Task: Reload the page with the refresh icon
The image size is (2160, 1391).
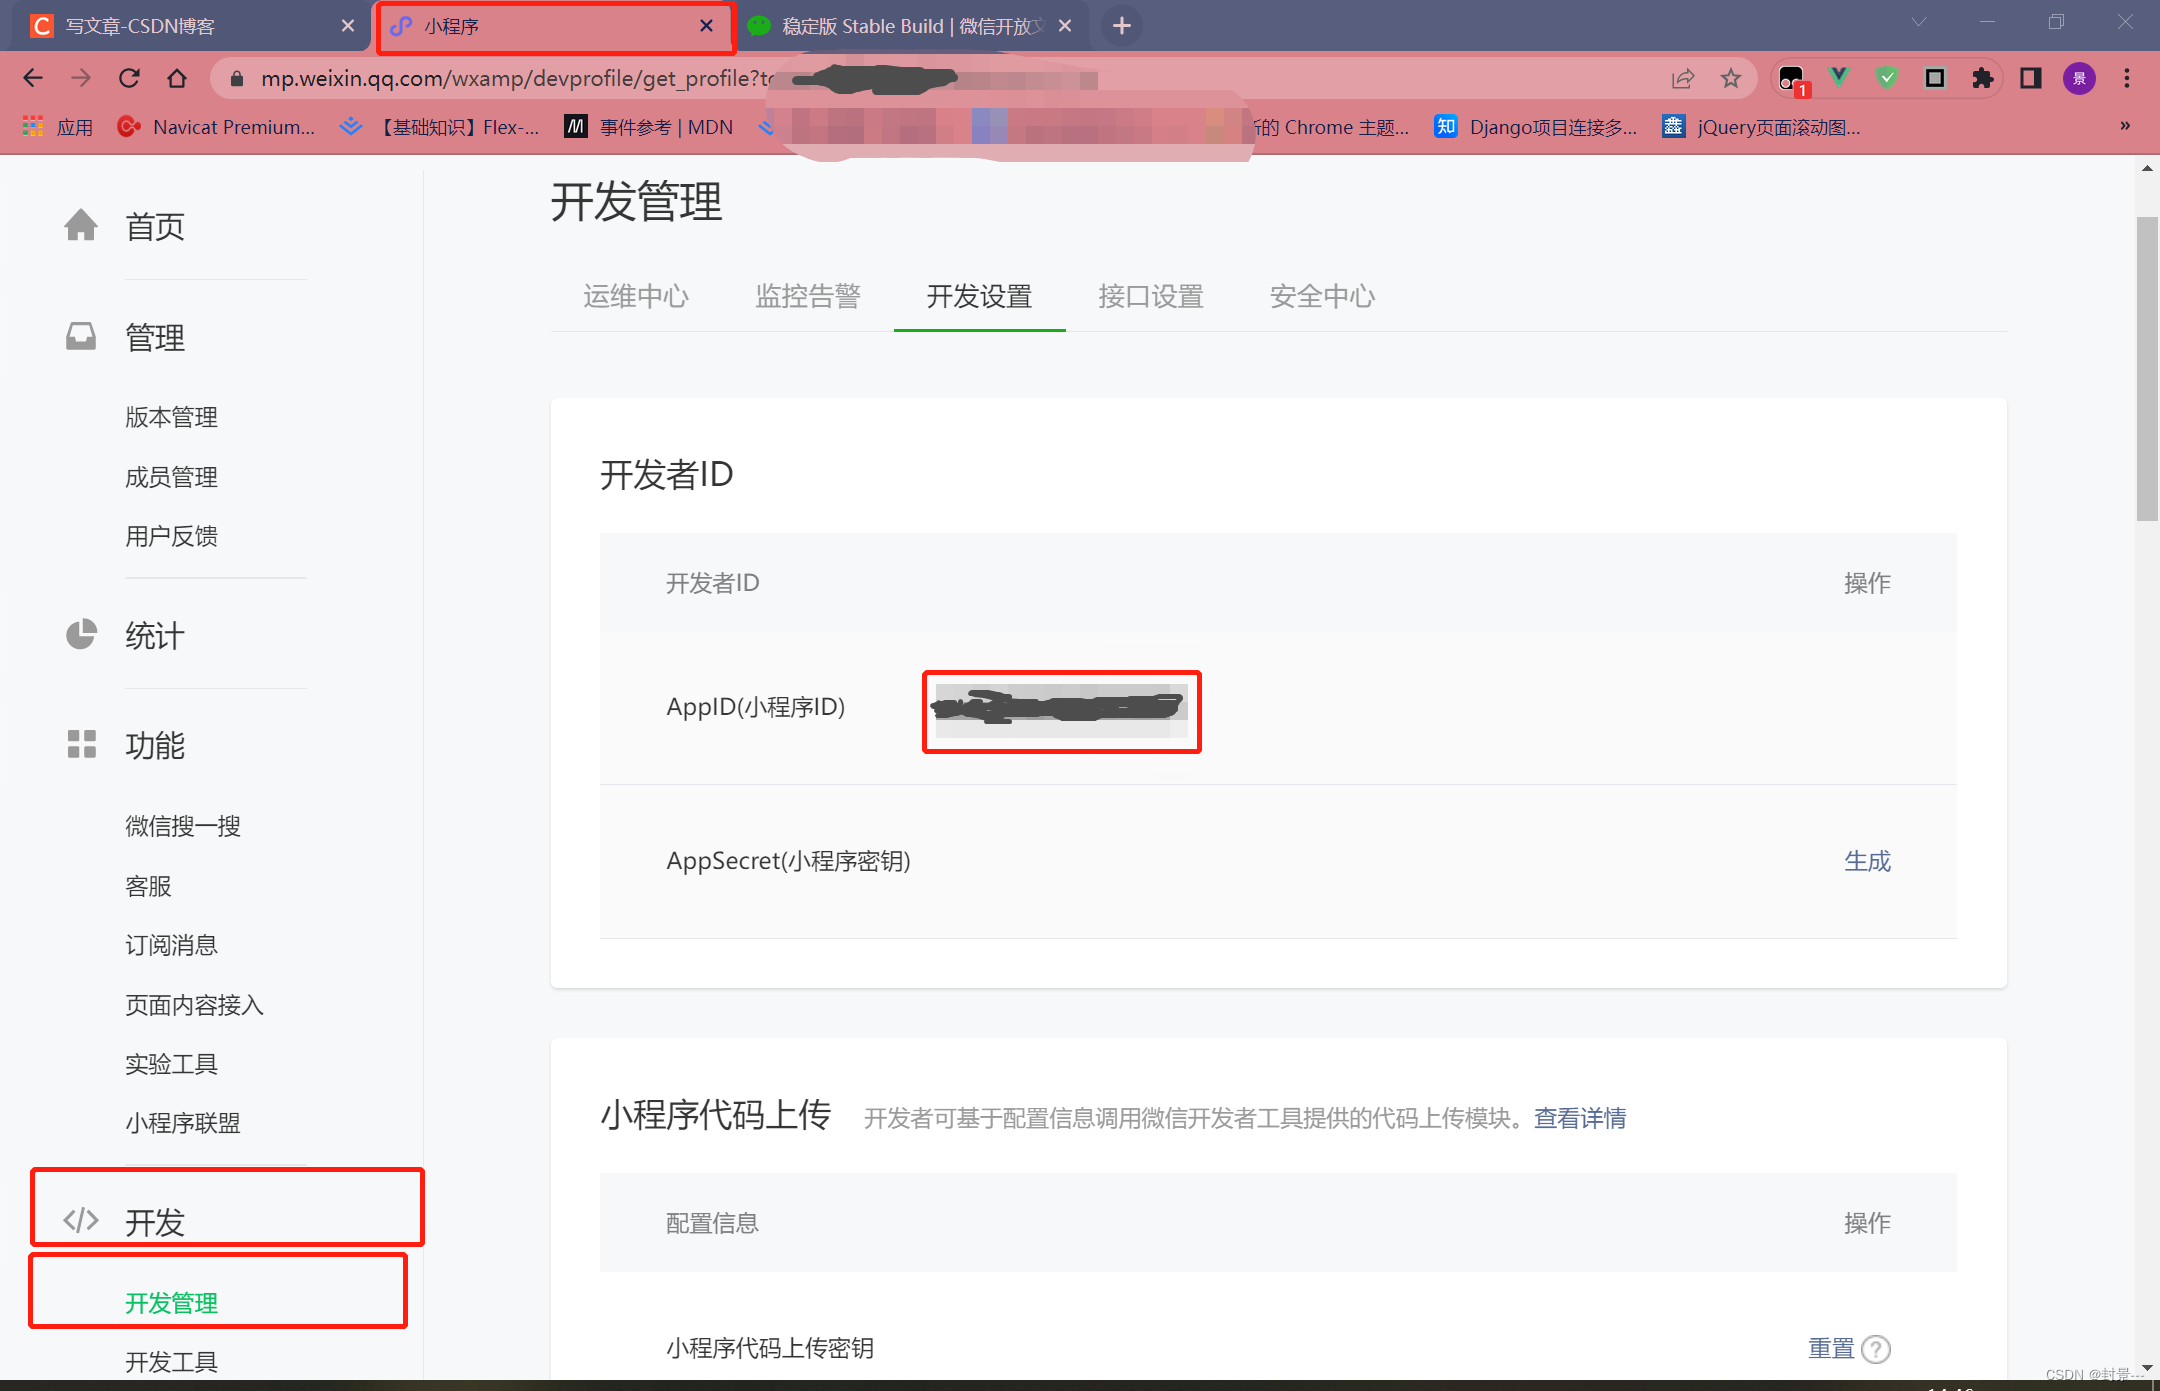Action: pyautogui.click(x=129, y=78)
